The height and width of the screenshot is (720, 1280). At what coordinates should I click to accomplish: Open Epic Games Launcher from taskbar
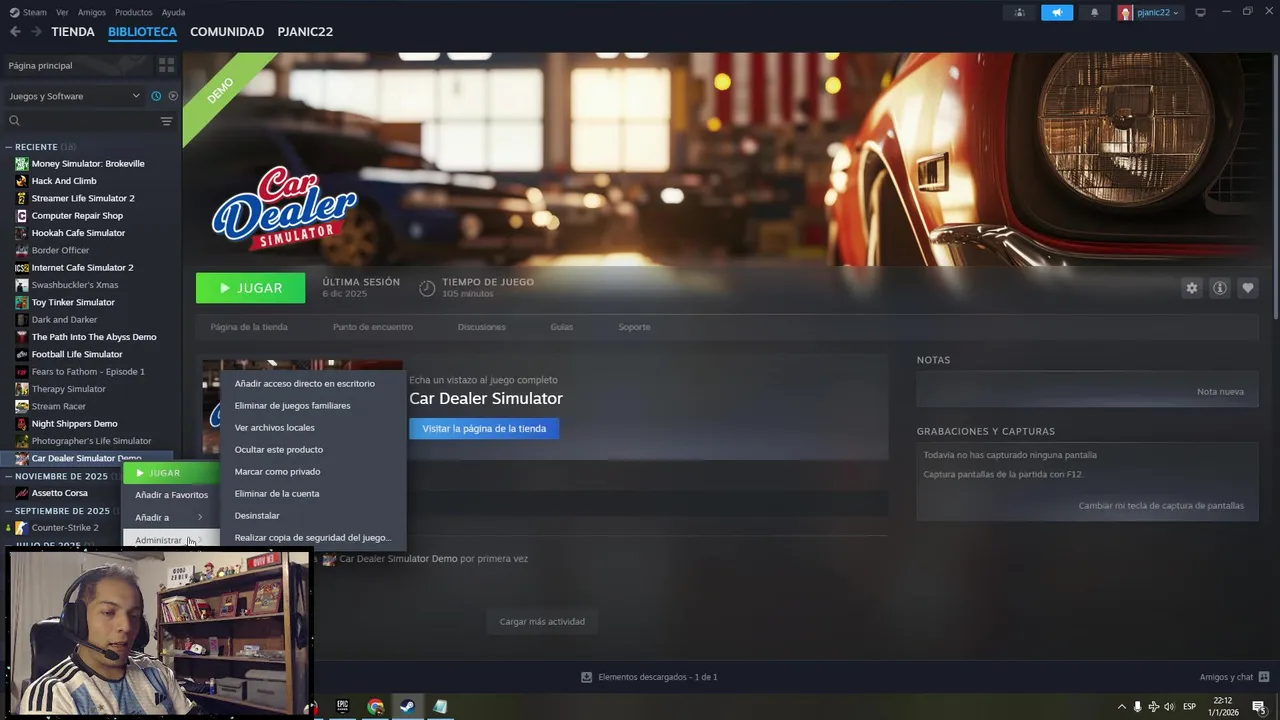point(343,706)
